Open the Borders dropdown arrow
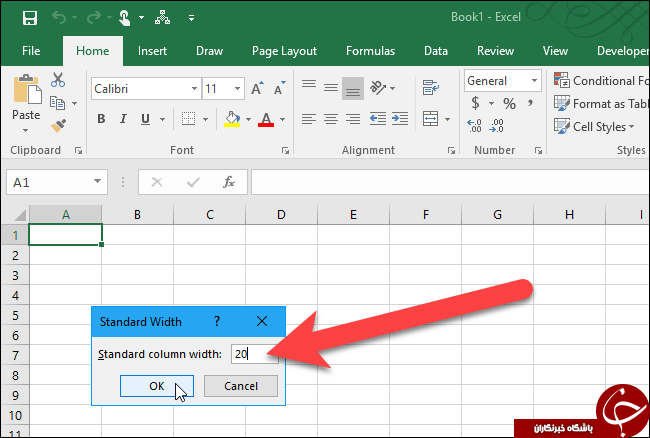This screenshot has width=650, height=438. [x=206, y=120]
